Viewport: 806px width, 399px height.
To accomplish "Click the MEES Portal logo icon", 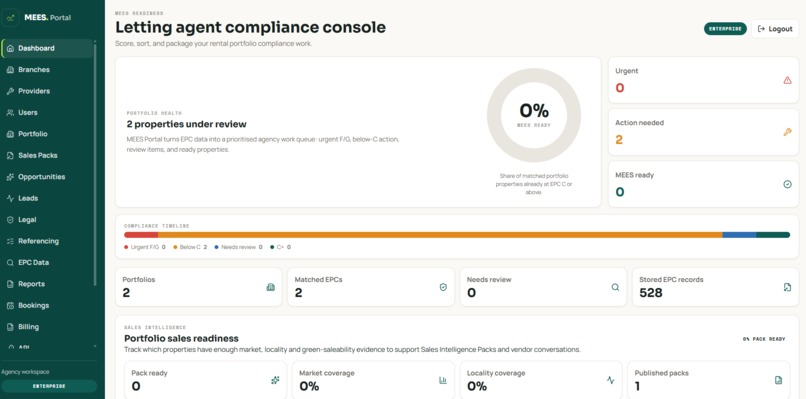I will 10,17.
